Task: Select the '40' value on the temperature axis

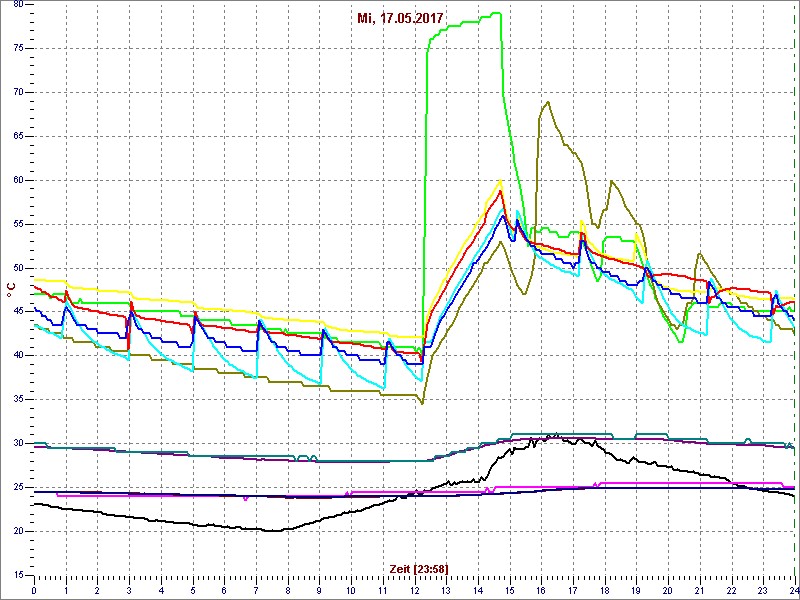Action: (17, 356)
